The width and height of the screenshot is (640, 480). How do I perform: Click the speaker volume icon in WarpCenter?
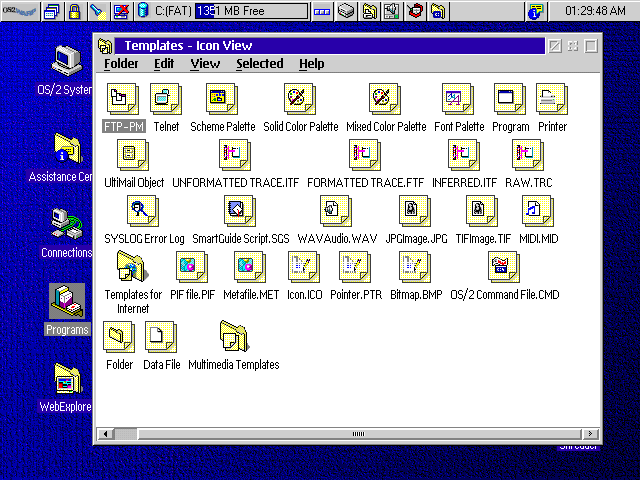click(x=391, y=11)
